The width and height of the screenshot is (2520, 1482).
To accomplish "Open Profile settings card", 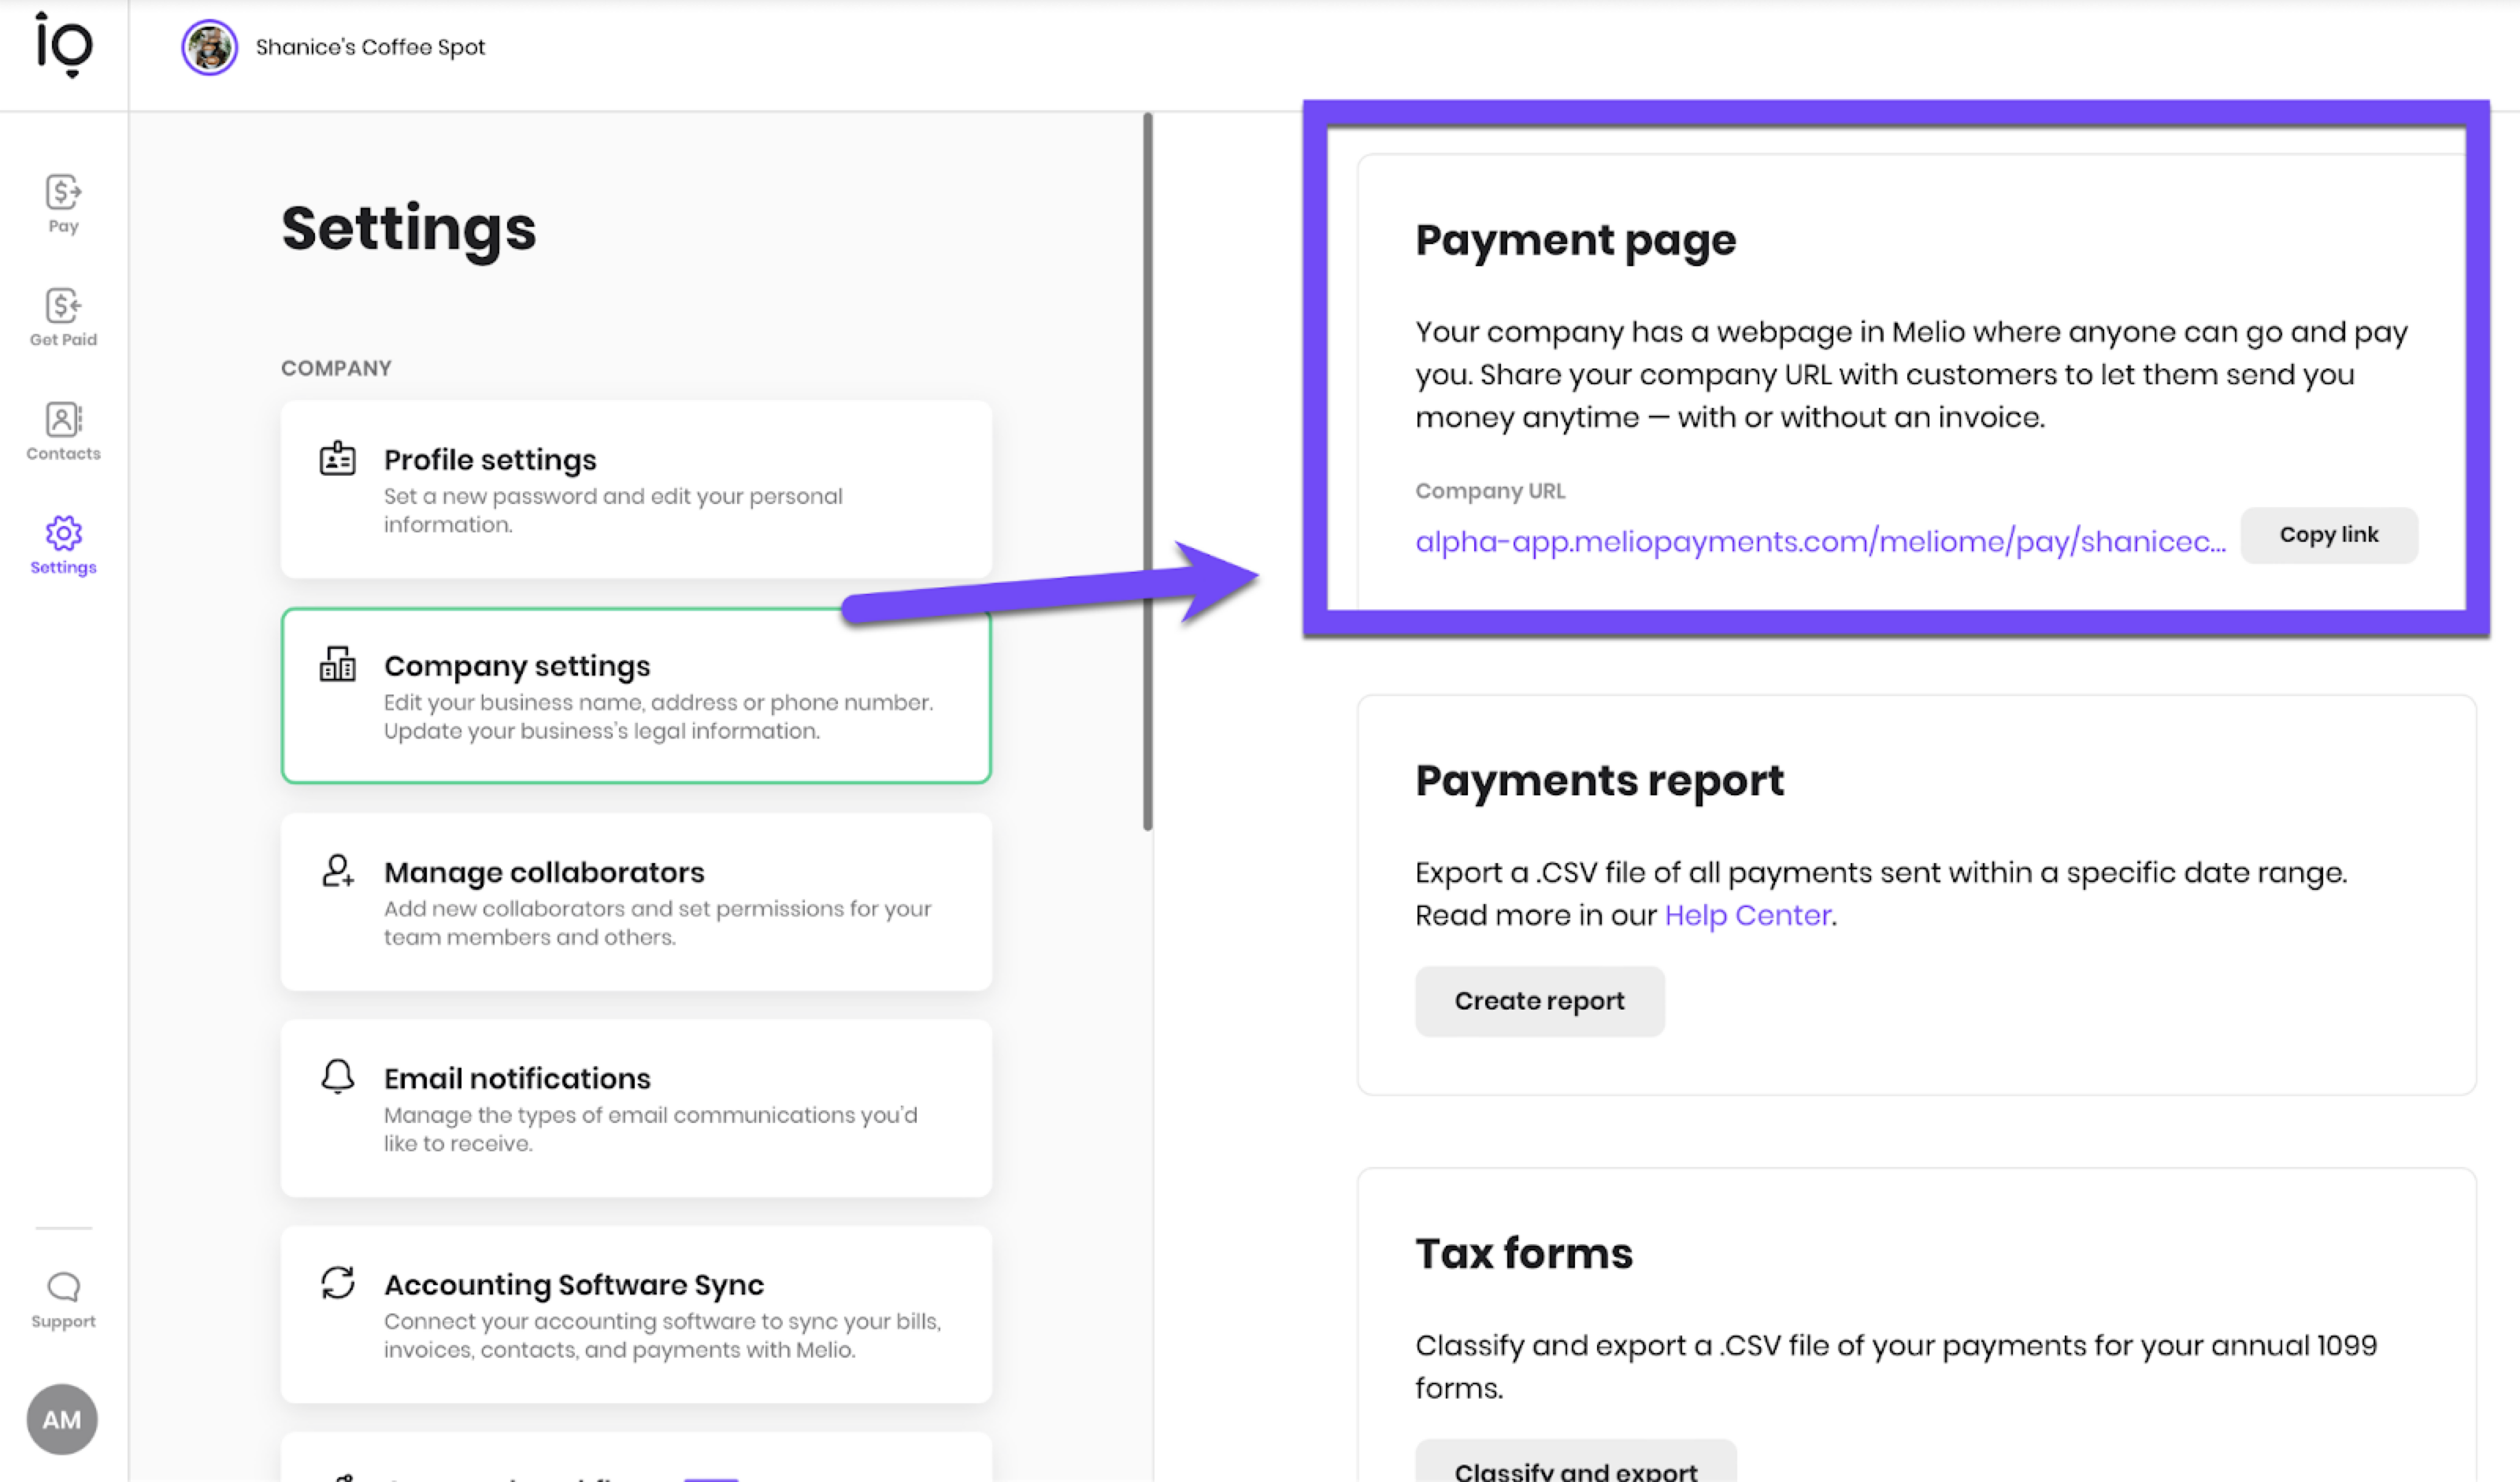I will (x=636, y=489).
